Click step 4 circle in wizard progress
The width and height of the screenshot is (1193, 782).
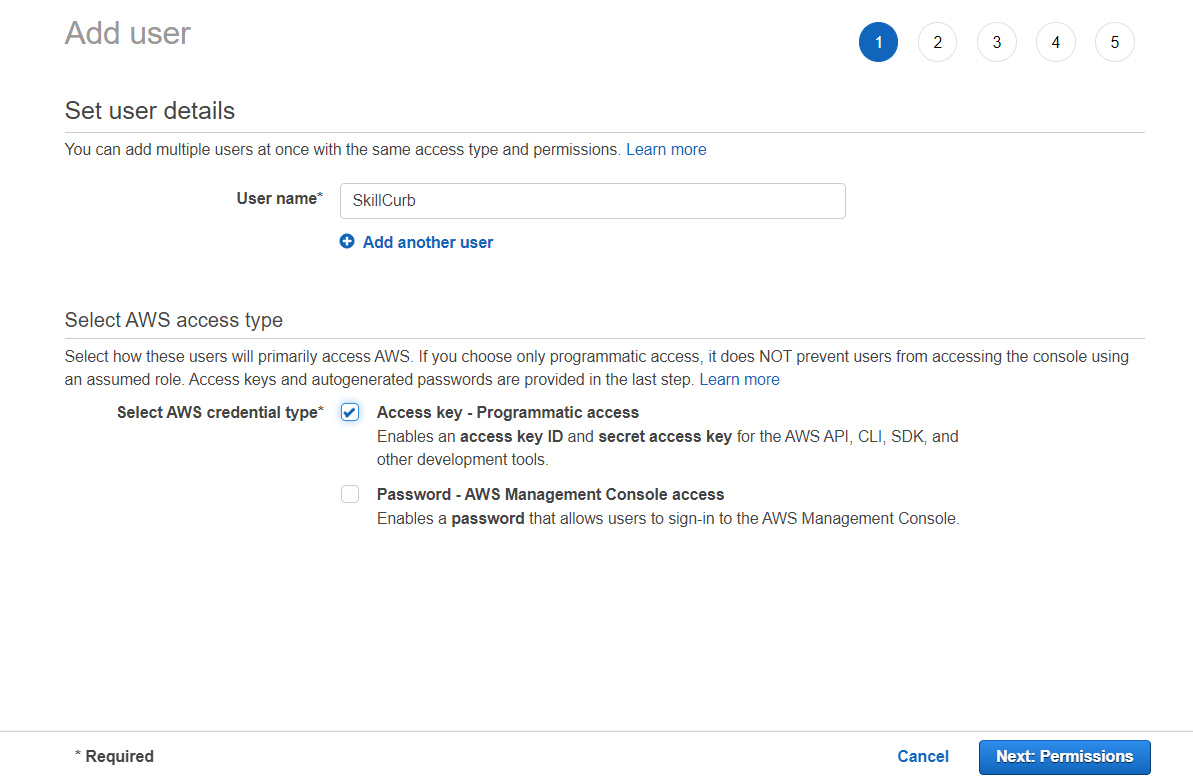tap(1056, 43)
